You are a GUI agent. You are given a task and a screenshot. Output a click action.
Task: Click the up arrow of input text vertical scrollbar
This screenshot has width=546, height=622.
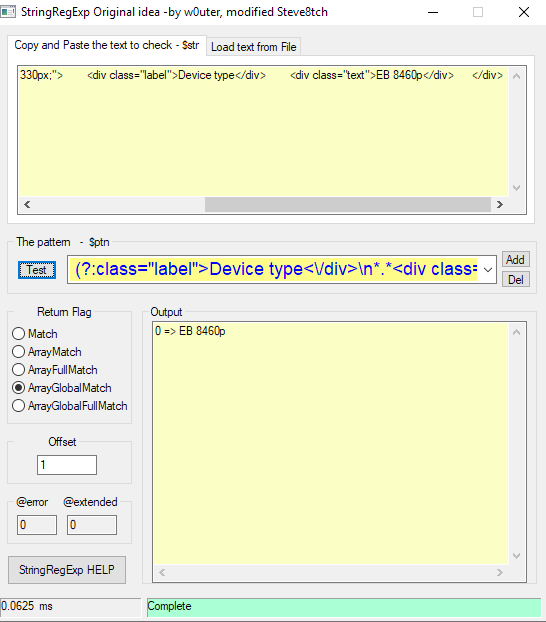point(516,76)
